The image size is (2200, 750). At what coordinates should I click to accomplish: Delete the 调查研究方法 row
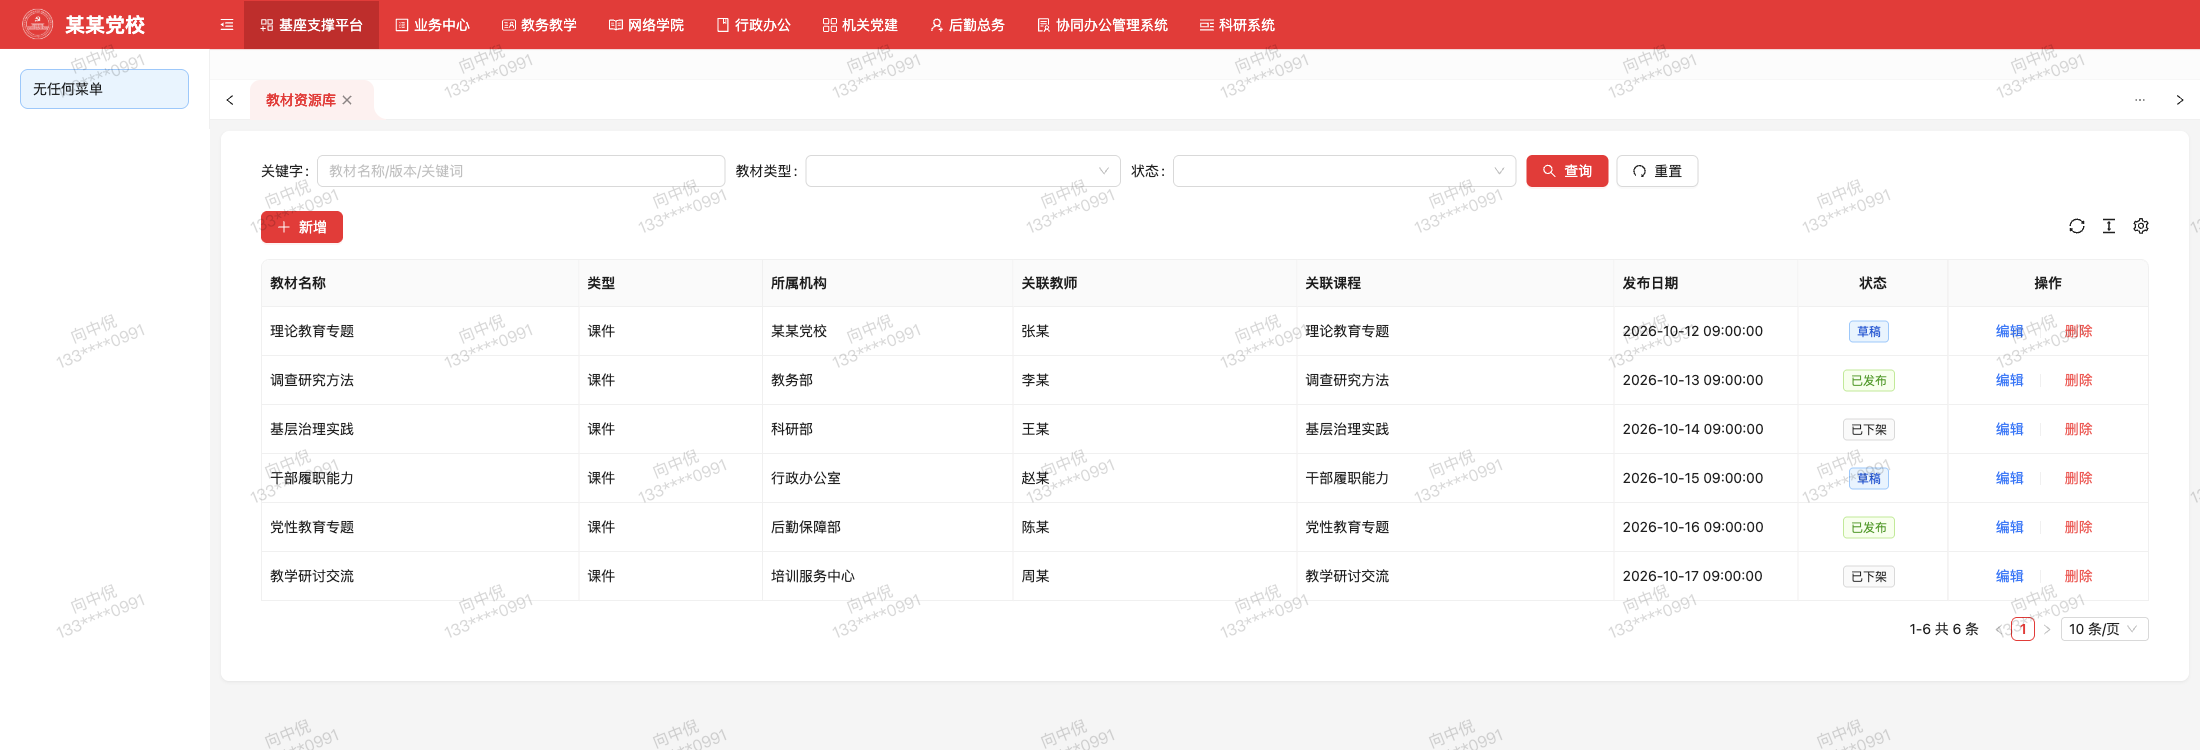(2078, 380)
